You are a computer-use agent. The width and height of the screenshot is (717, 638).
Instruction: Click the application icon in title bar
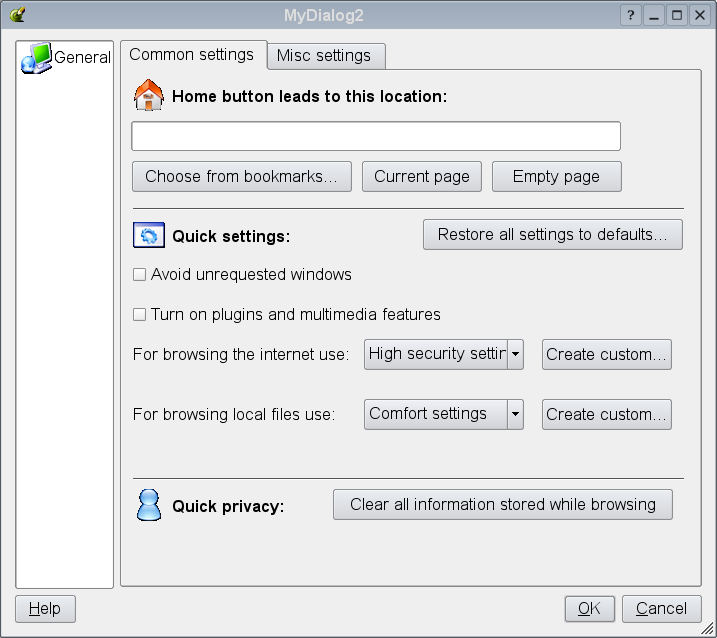point(17,15)
